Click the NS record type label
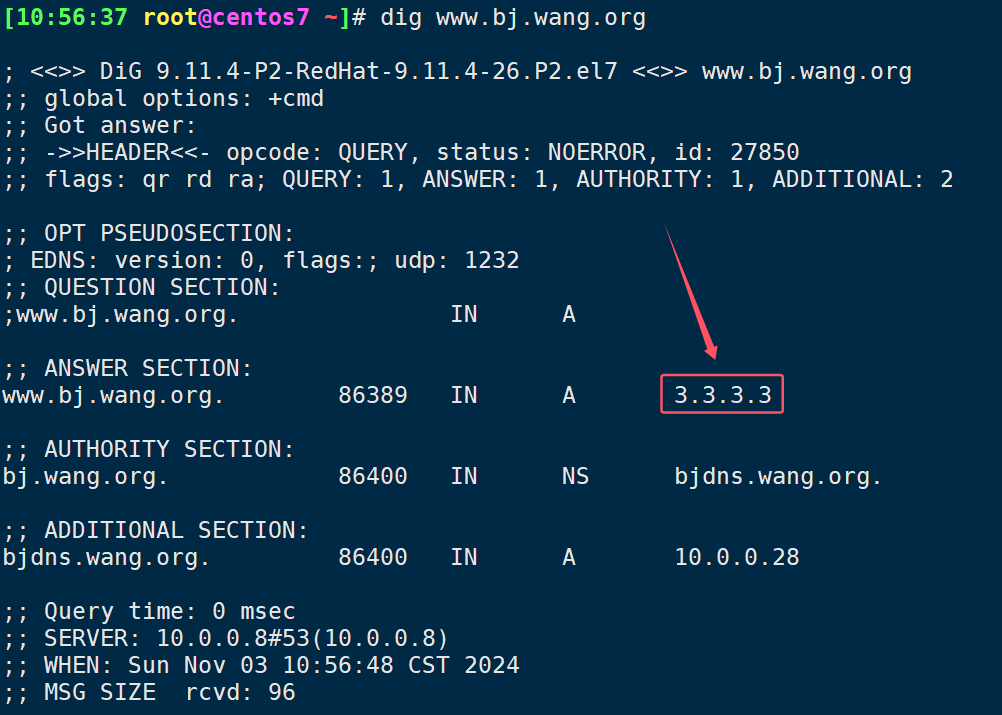The image size is (1002, 715). 575,477
